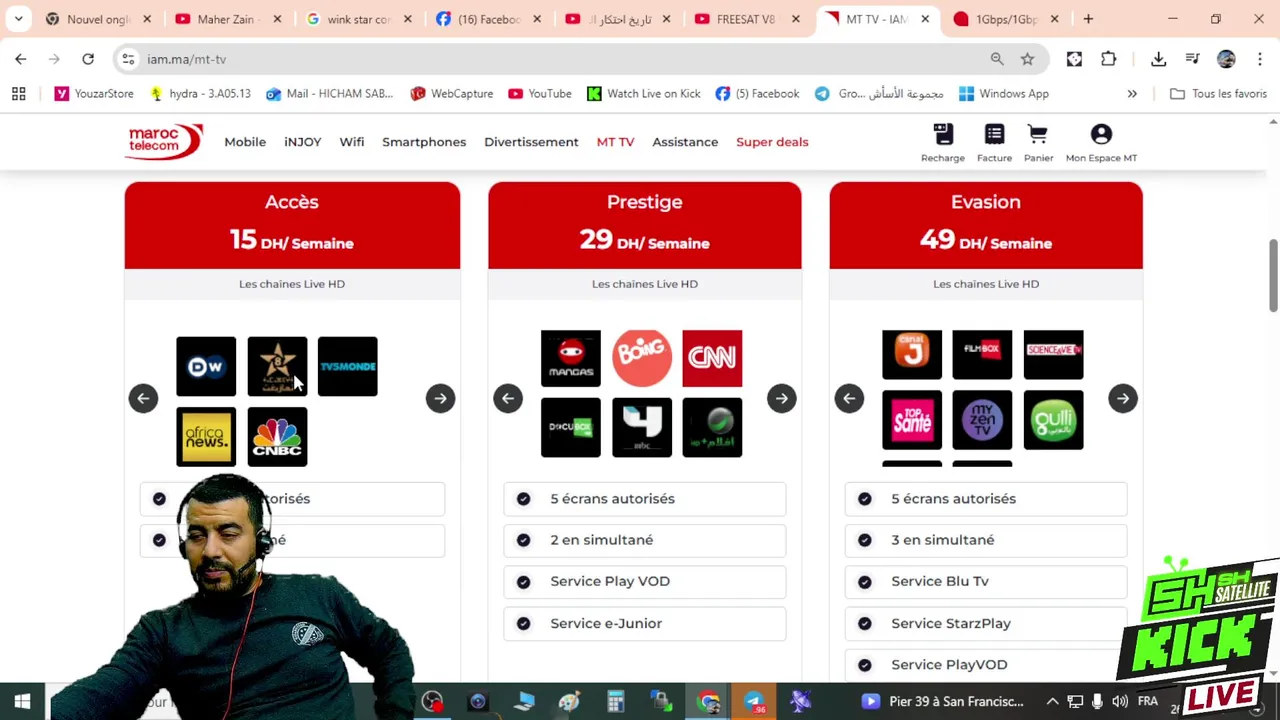The width and height of the screenshot is (1280, 720).
Task: Open the tab search dropdown
Action: click(18, 19)
